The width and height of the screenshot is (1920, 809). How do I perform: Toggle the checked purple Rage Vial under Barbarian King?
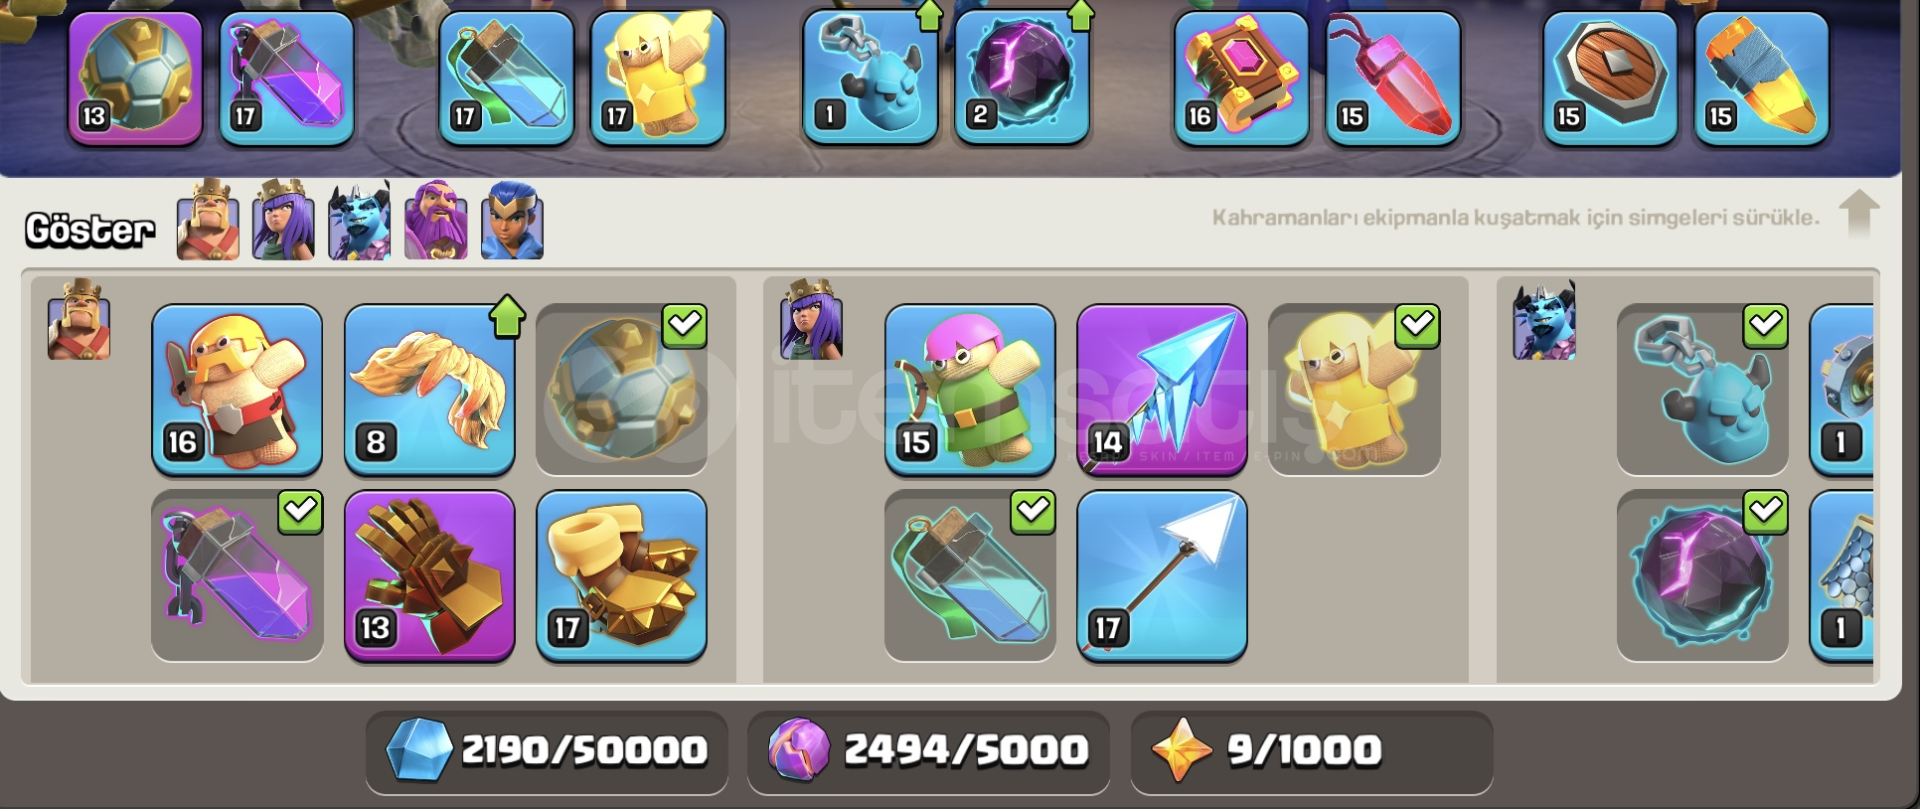coord(237,576)
